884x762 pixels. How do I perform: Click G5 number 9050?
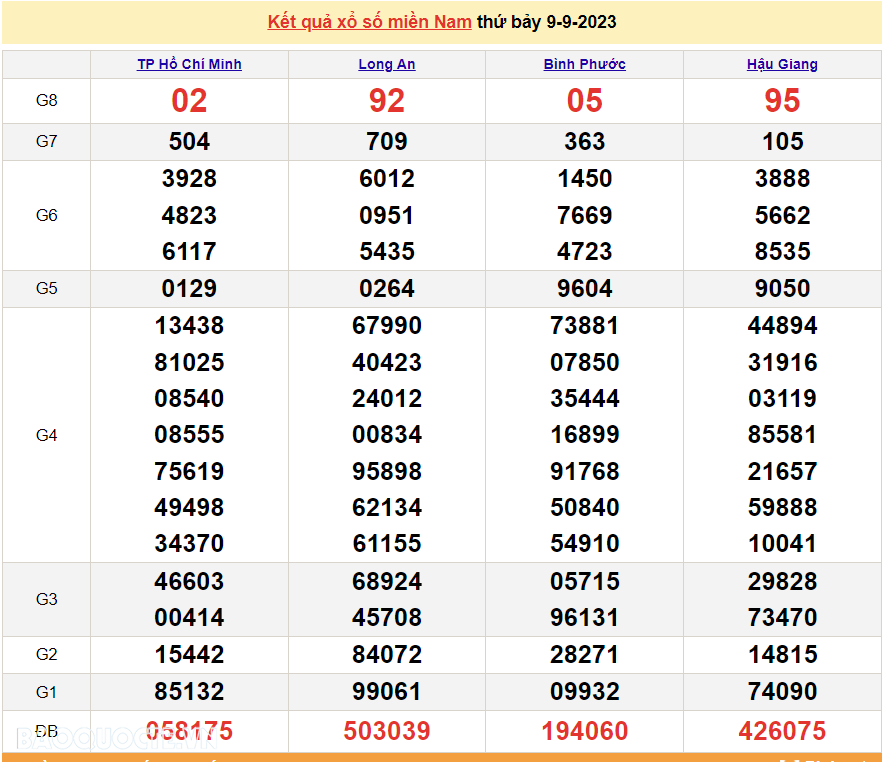tap(782, 288)
